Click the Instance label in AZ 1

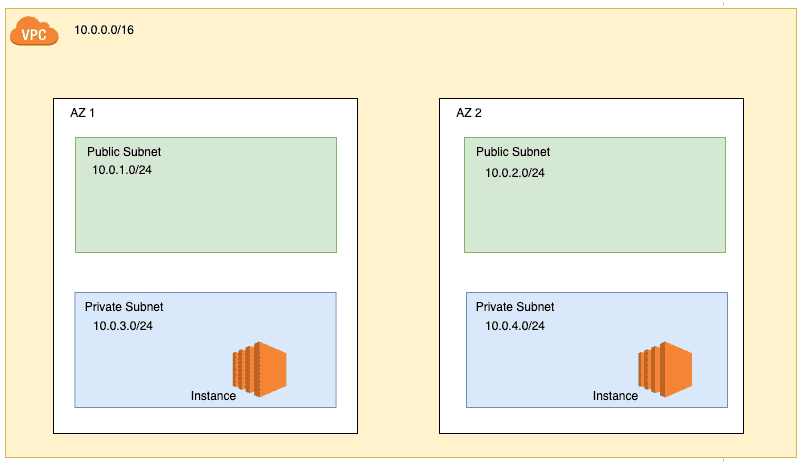coord(213,396)
